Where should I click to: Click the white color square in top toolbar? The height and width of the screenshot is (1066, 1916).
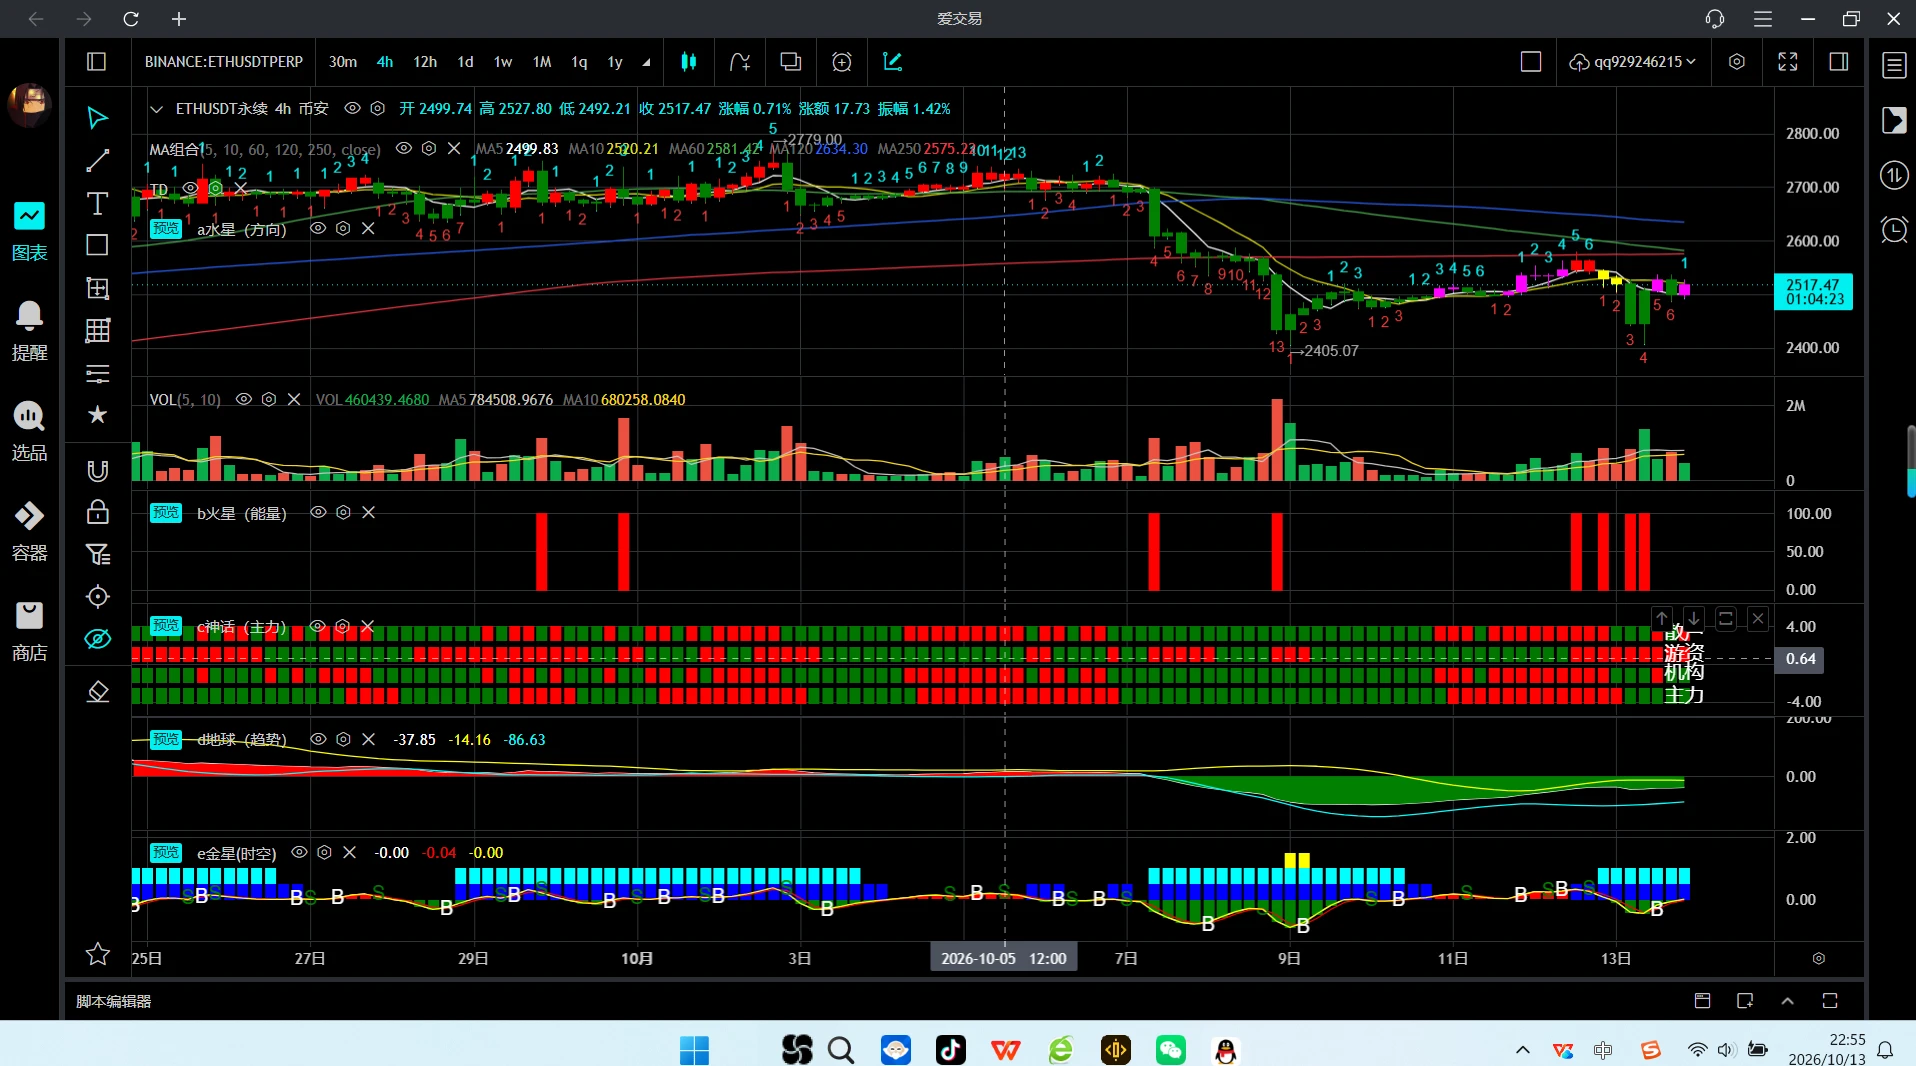point(1531,62)
